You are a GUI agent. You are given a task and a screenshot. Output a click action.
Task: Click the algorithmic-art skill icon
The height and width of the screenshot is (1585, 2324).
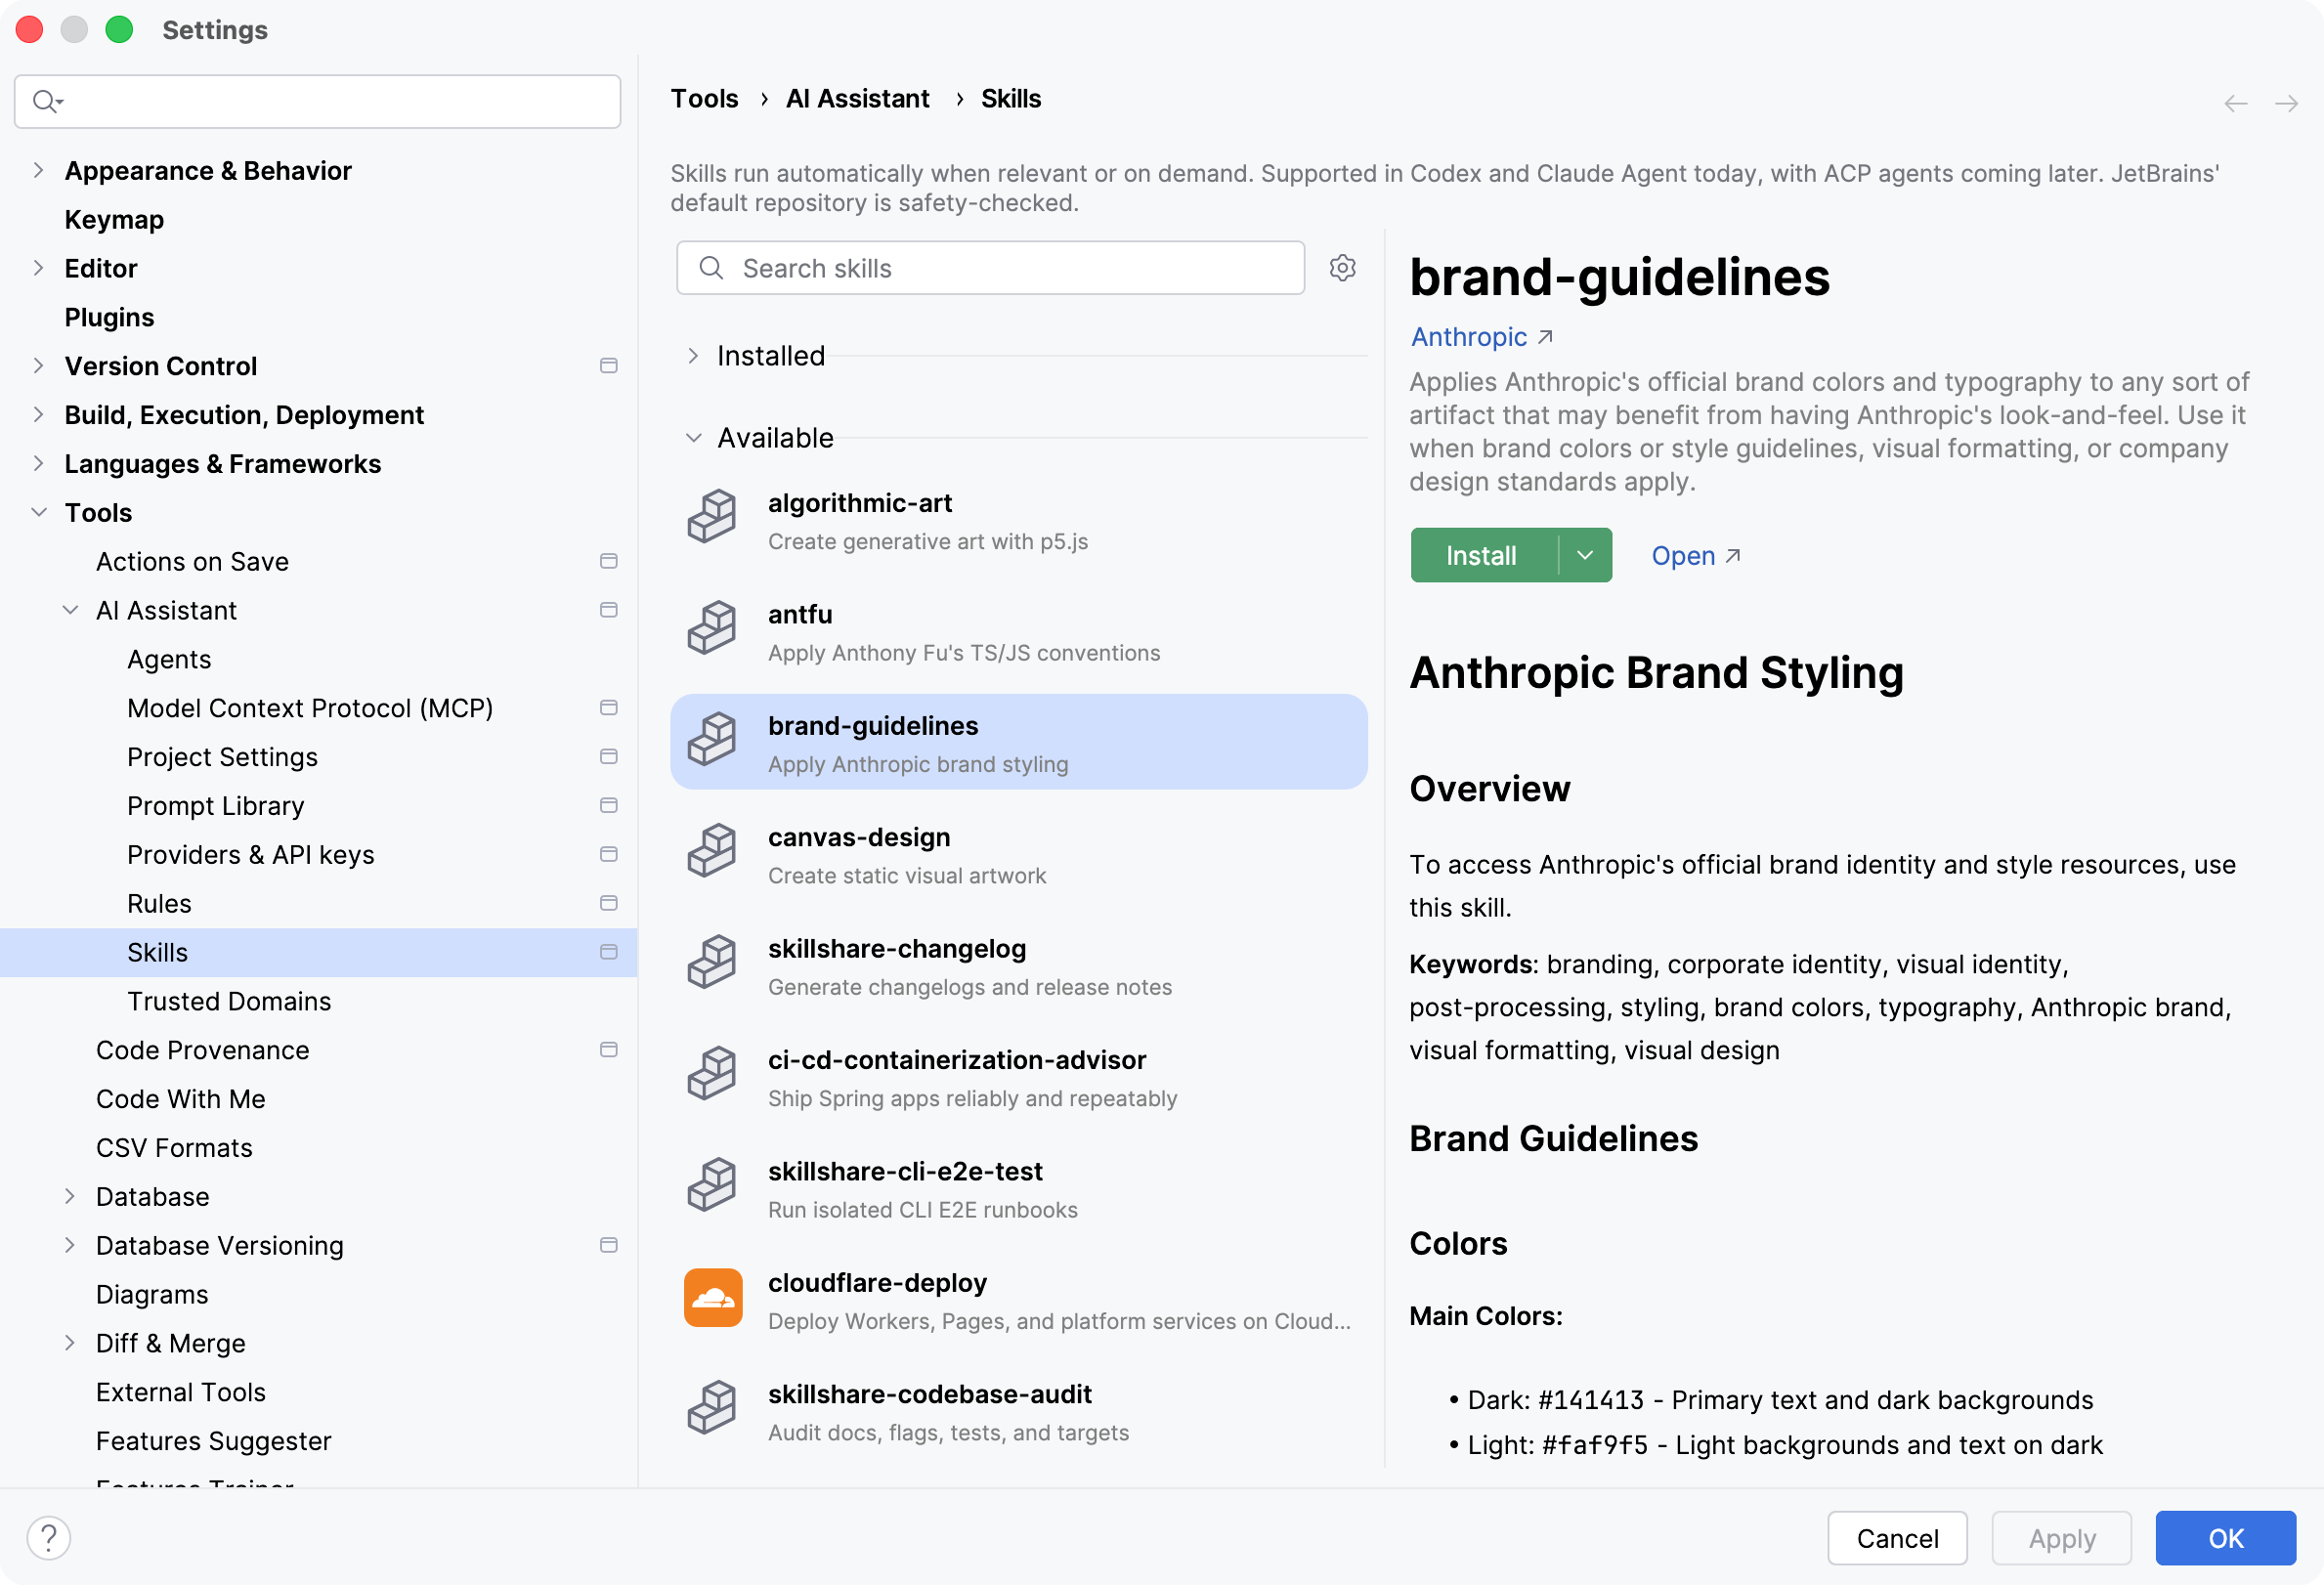(712, 516)
